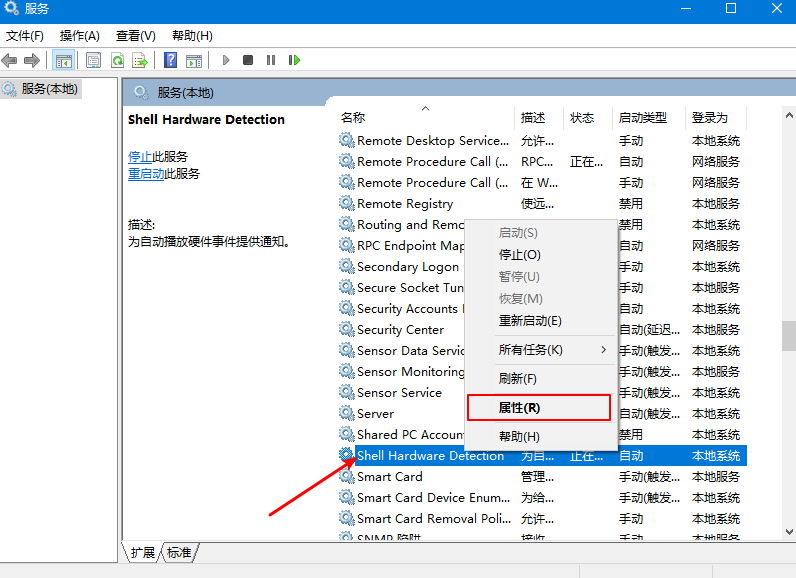Sort by the 名称 column header
Viewport: 796px width, 578px height.
(x=353, y=117)
